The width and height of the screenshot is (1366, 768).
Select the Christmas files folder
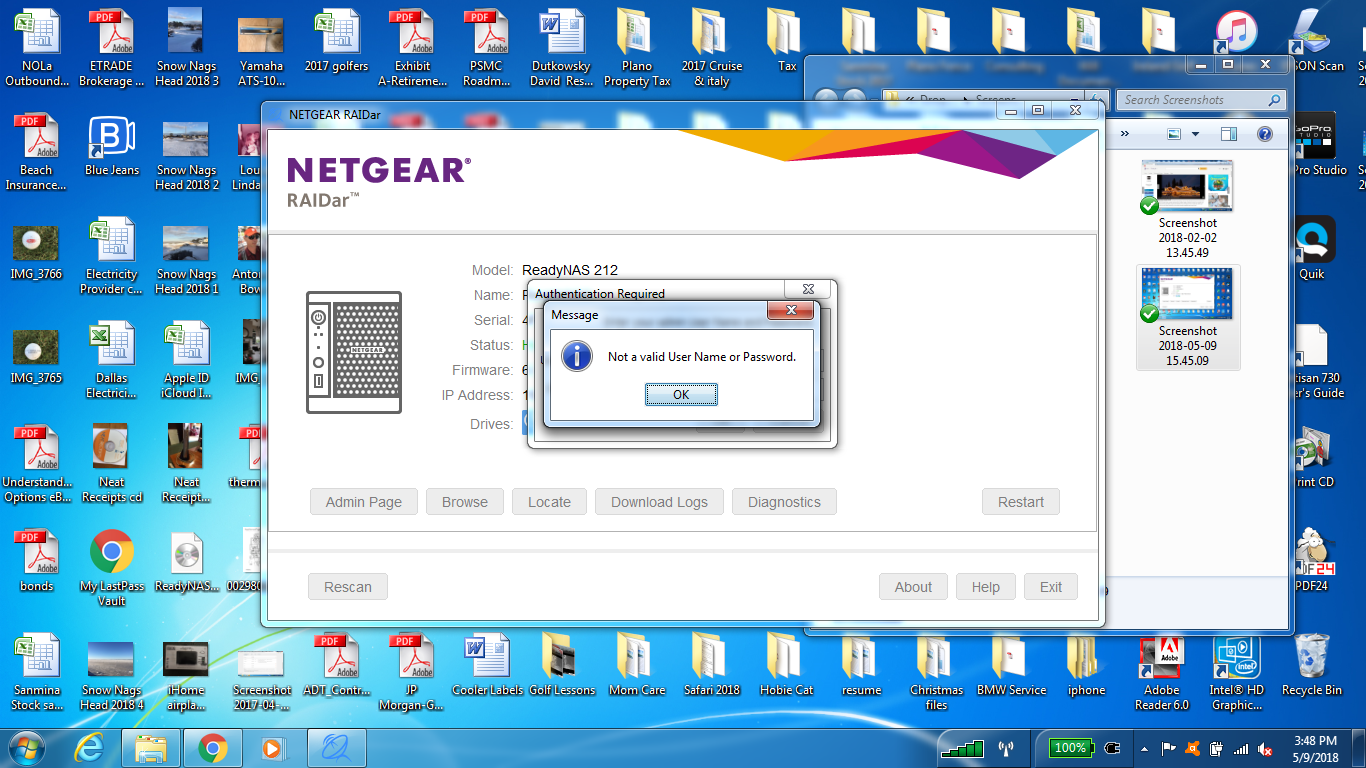tap(937, 672)
